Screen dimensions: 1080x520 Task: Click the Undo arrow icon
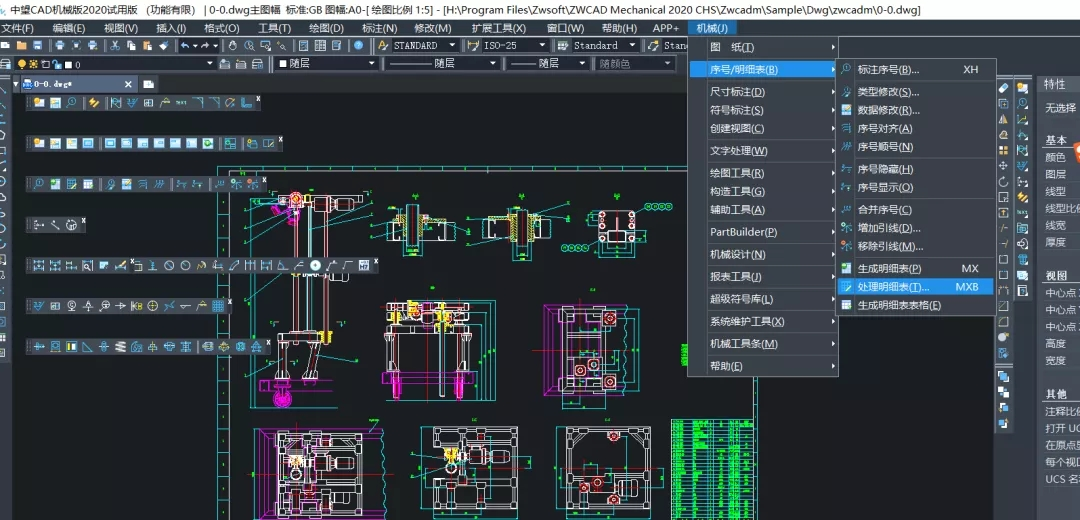coord(186,46)
